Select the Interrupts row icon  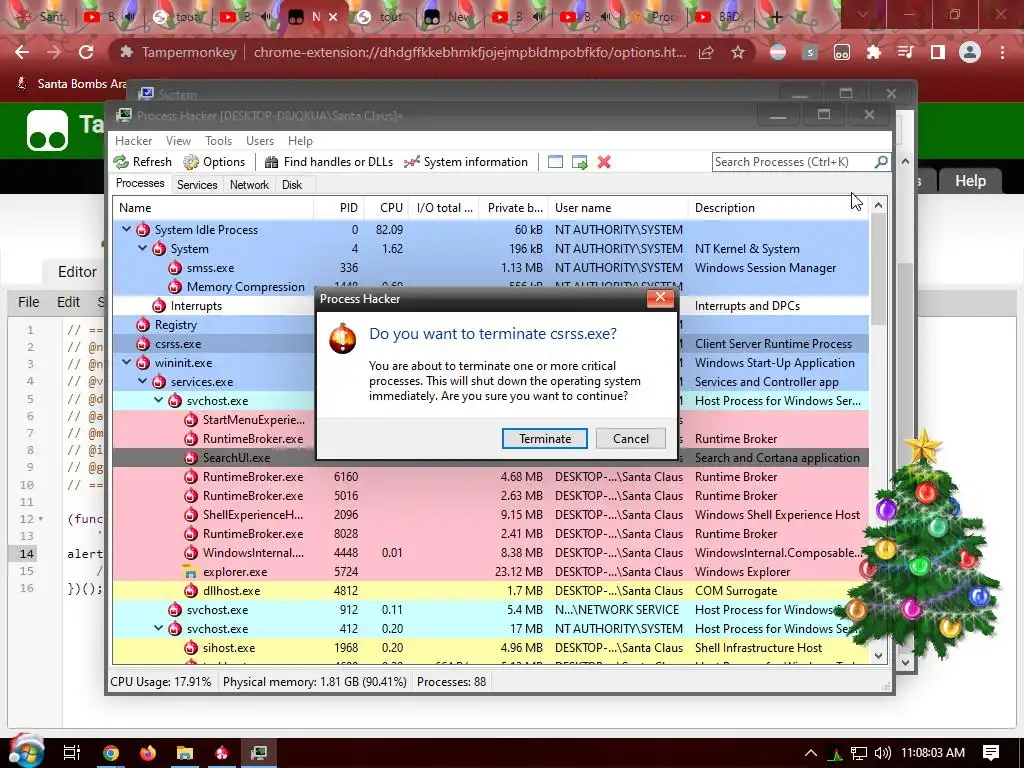pyautogui.click(x=159, y=306)
